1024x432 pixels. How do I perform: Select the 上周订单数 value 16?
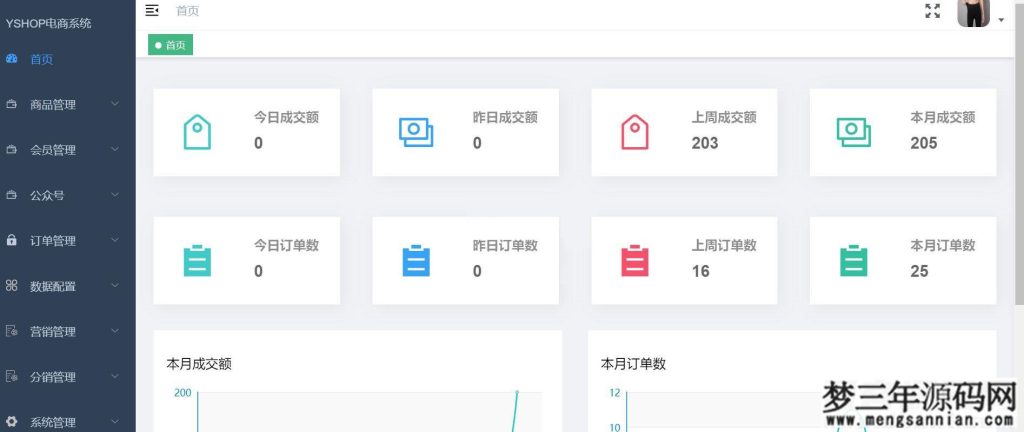click(x=701, y=271)
